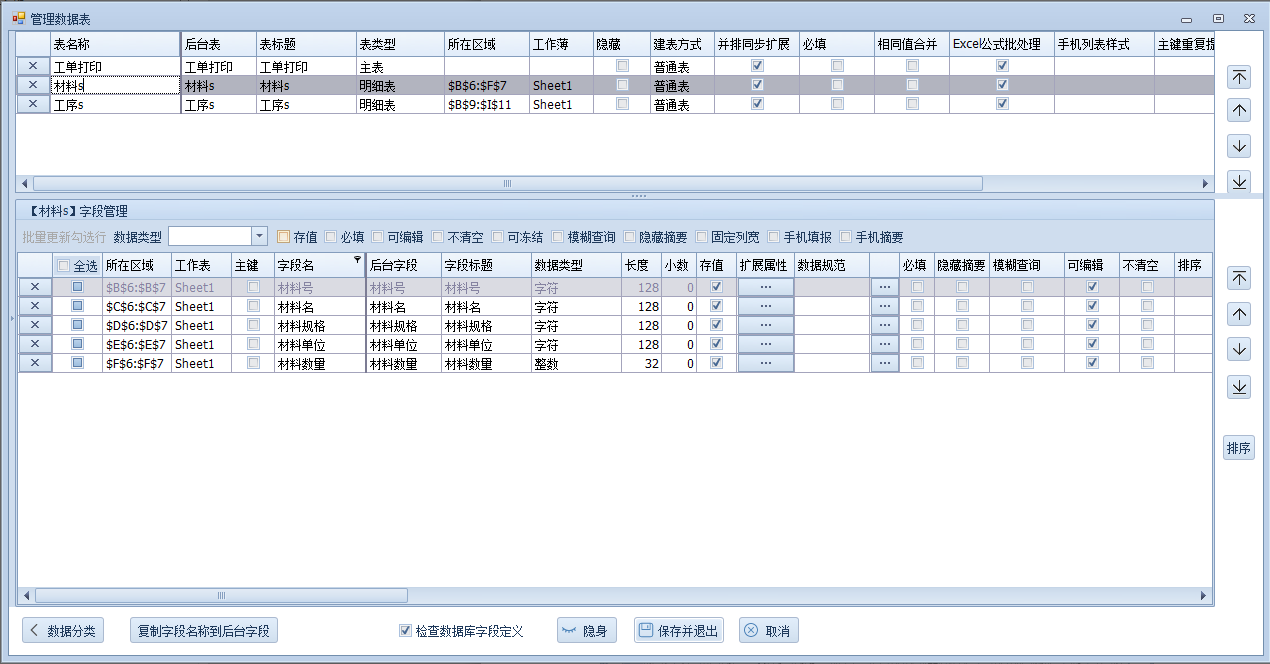Delete the 材料数量 field row
1270x664 pixels.
(34, 363)
